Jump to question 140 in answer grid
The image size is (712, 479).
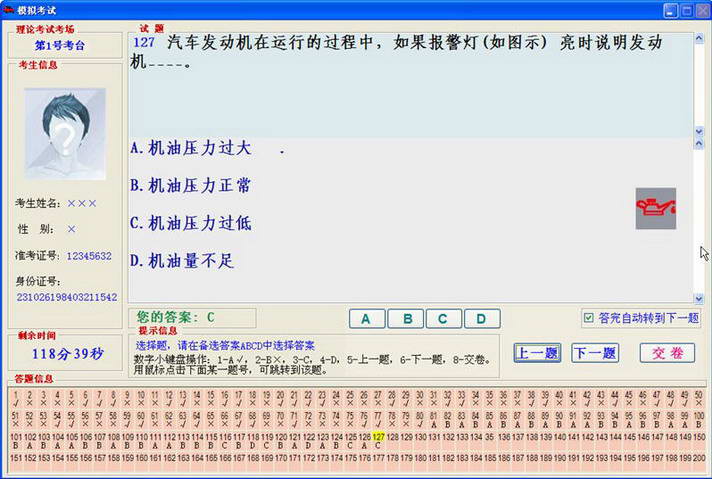[559, 437]
